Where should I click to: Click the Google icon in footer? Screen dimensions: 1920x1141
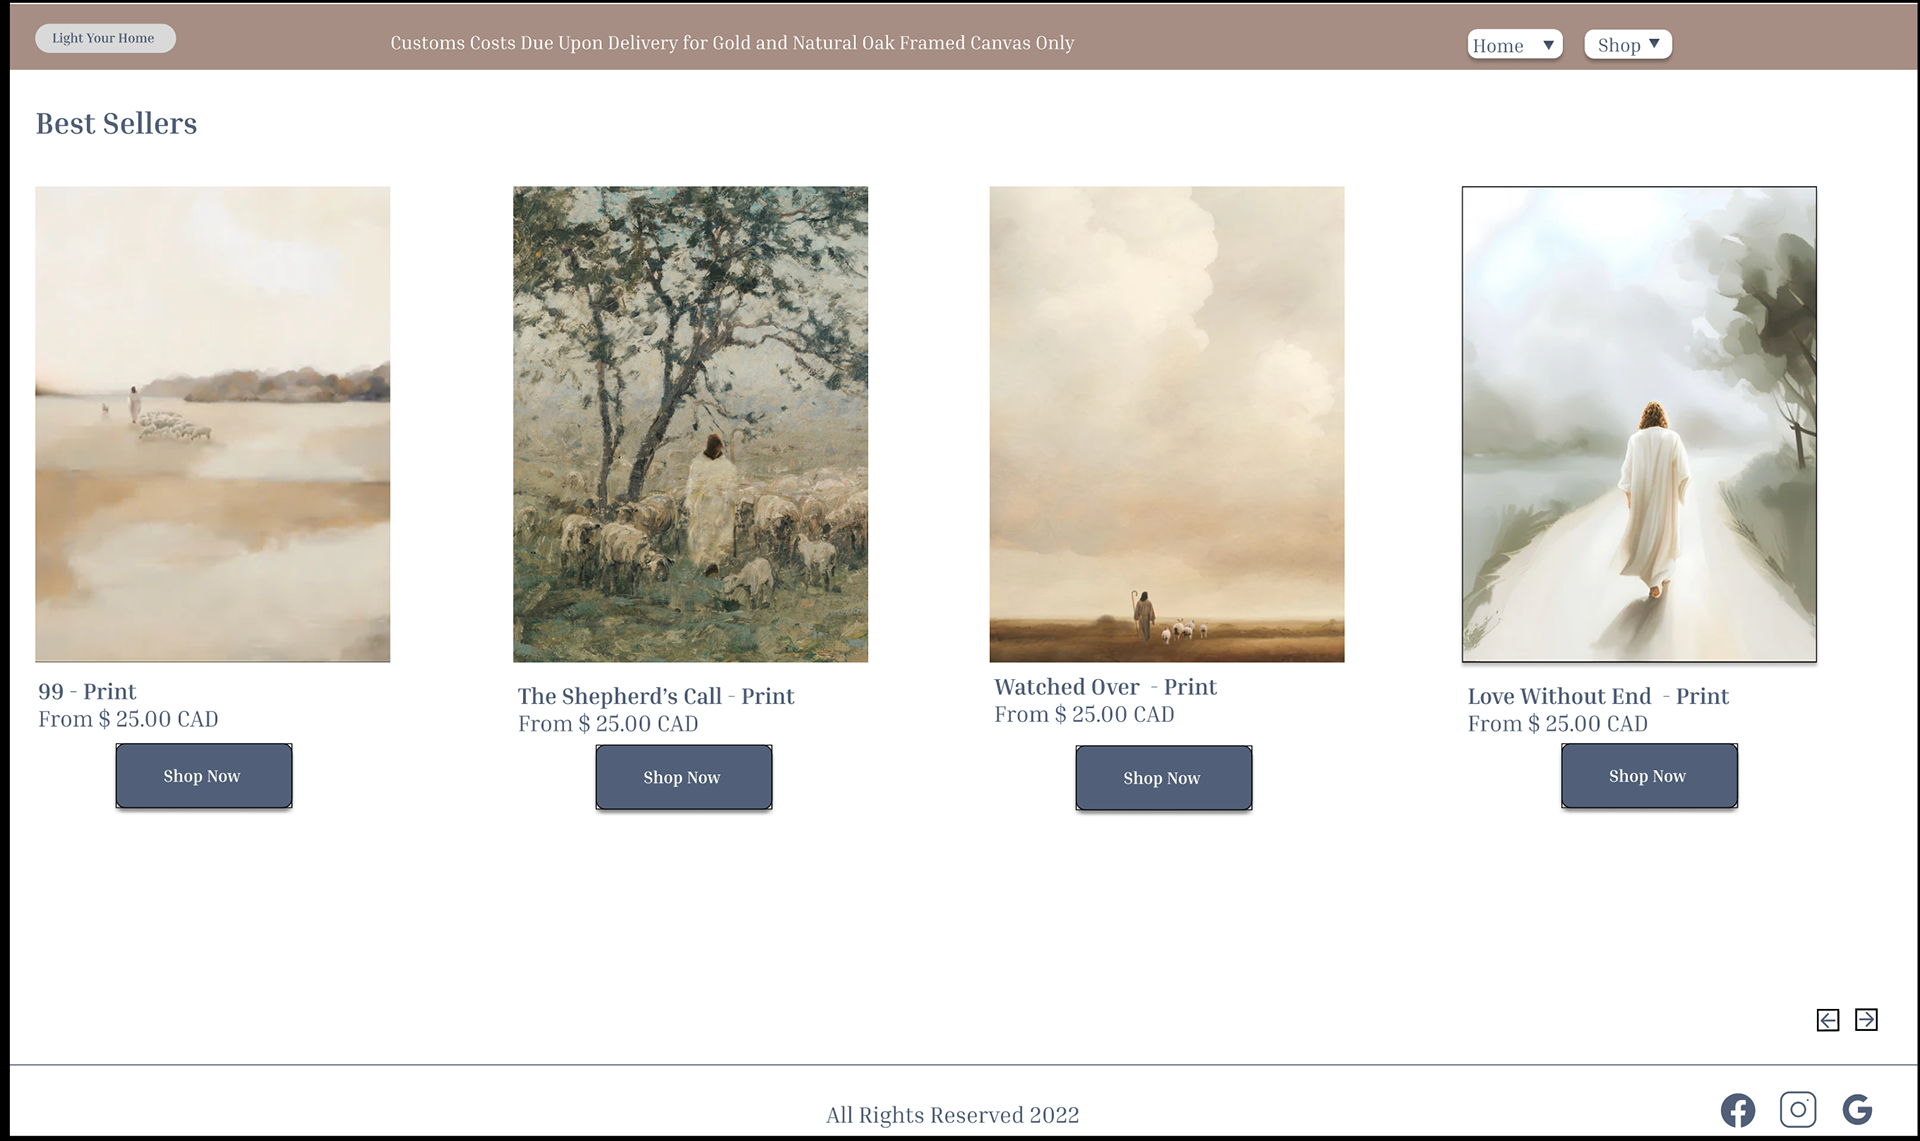click(x=1857, y=1109)
